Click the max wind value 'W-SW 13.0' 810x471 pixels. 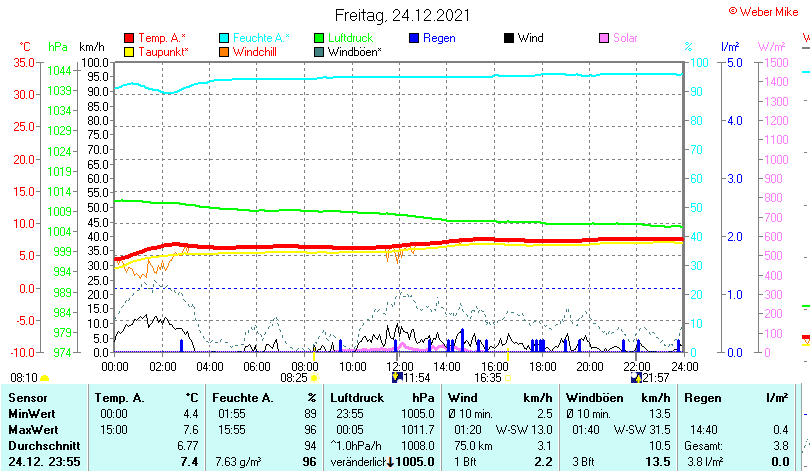[524, 430]
